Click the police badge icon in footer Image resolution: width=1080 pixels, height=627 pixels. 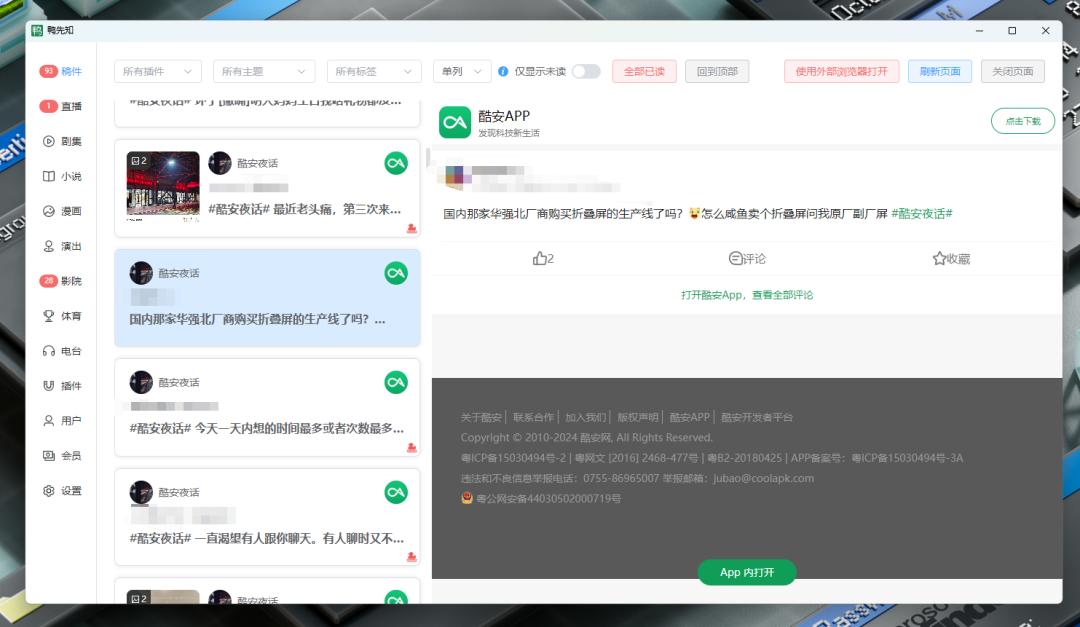coord(467,498)
